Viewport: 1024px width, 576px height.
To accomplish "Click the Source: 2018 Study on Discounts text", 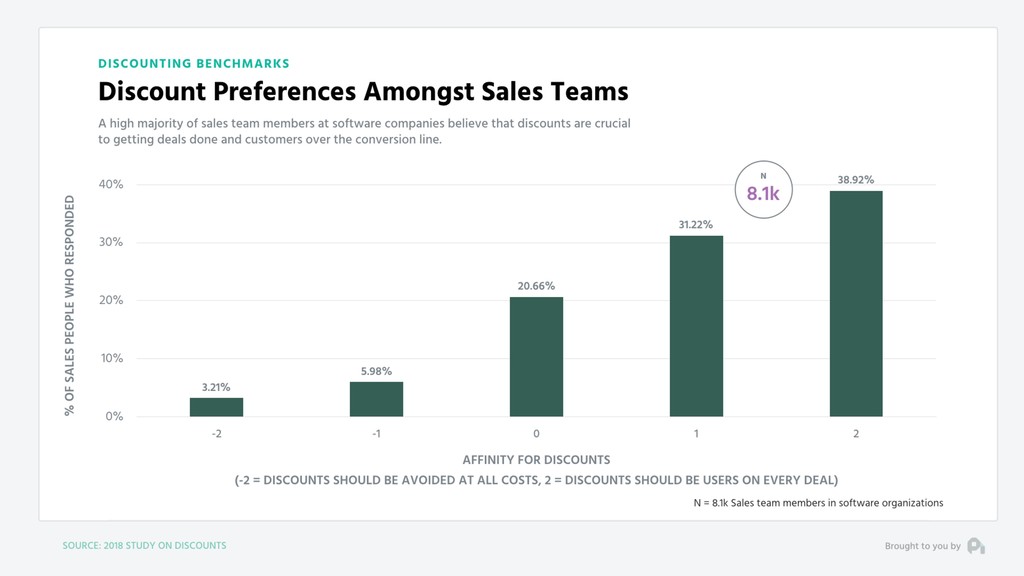I will 144,545.
